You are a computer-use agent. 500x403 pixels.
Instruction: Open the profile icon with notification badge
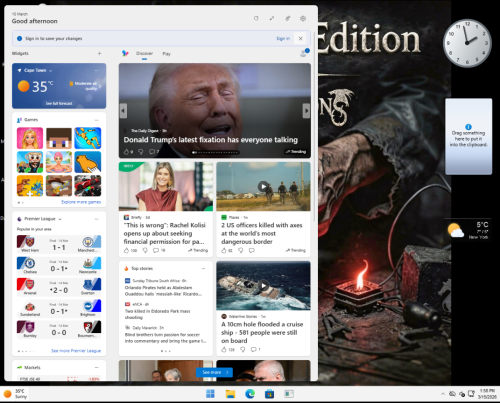[304, 53]
